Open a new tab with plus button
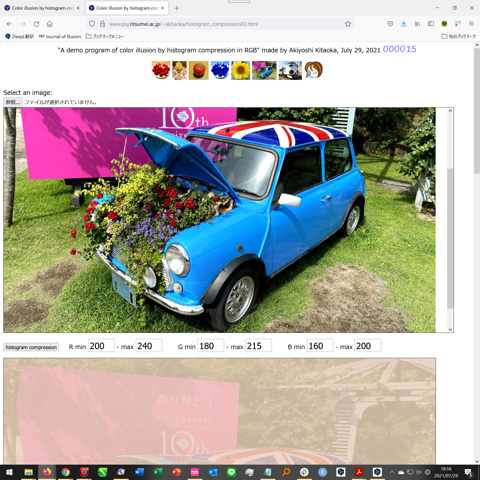Image resolution: width=480 pixels, height=480 pixels. [x=177, y=8]
